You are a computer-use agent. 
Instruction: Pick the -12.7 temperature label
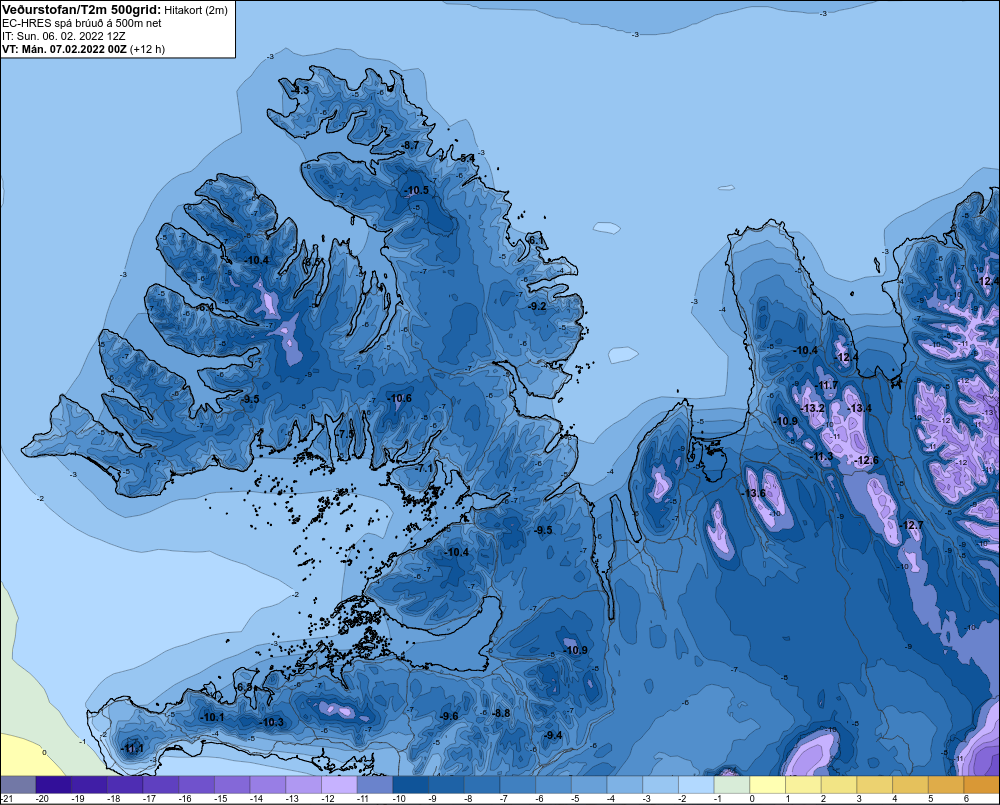(x=911, y=525)
